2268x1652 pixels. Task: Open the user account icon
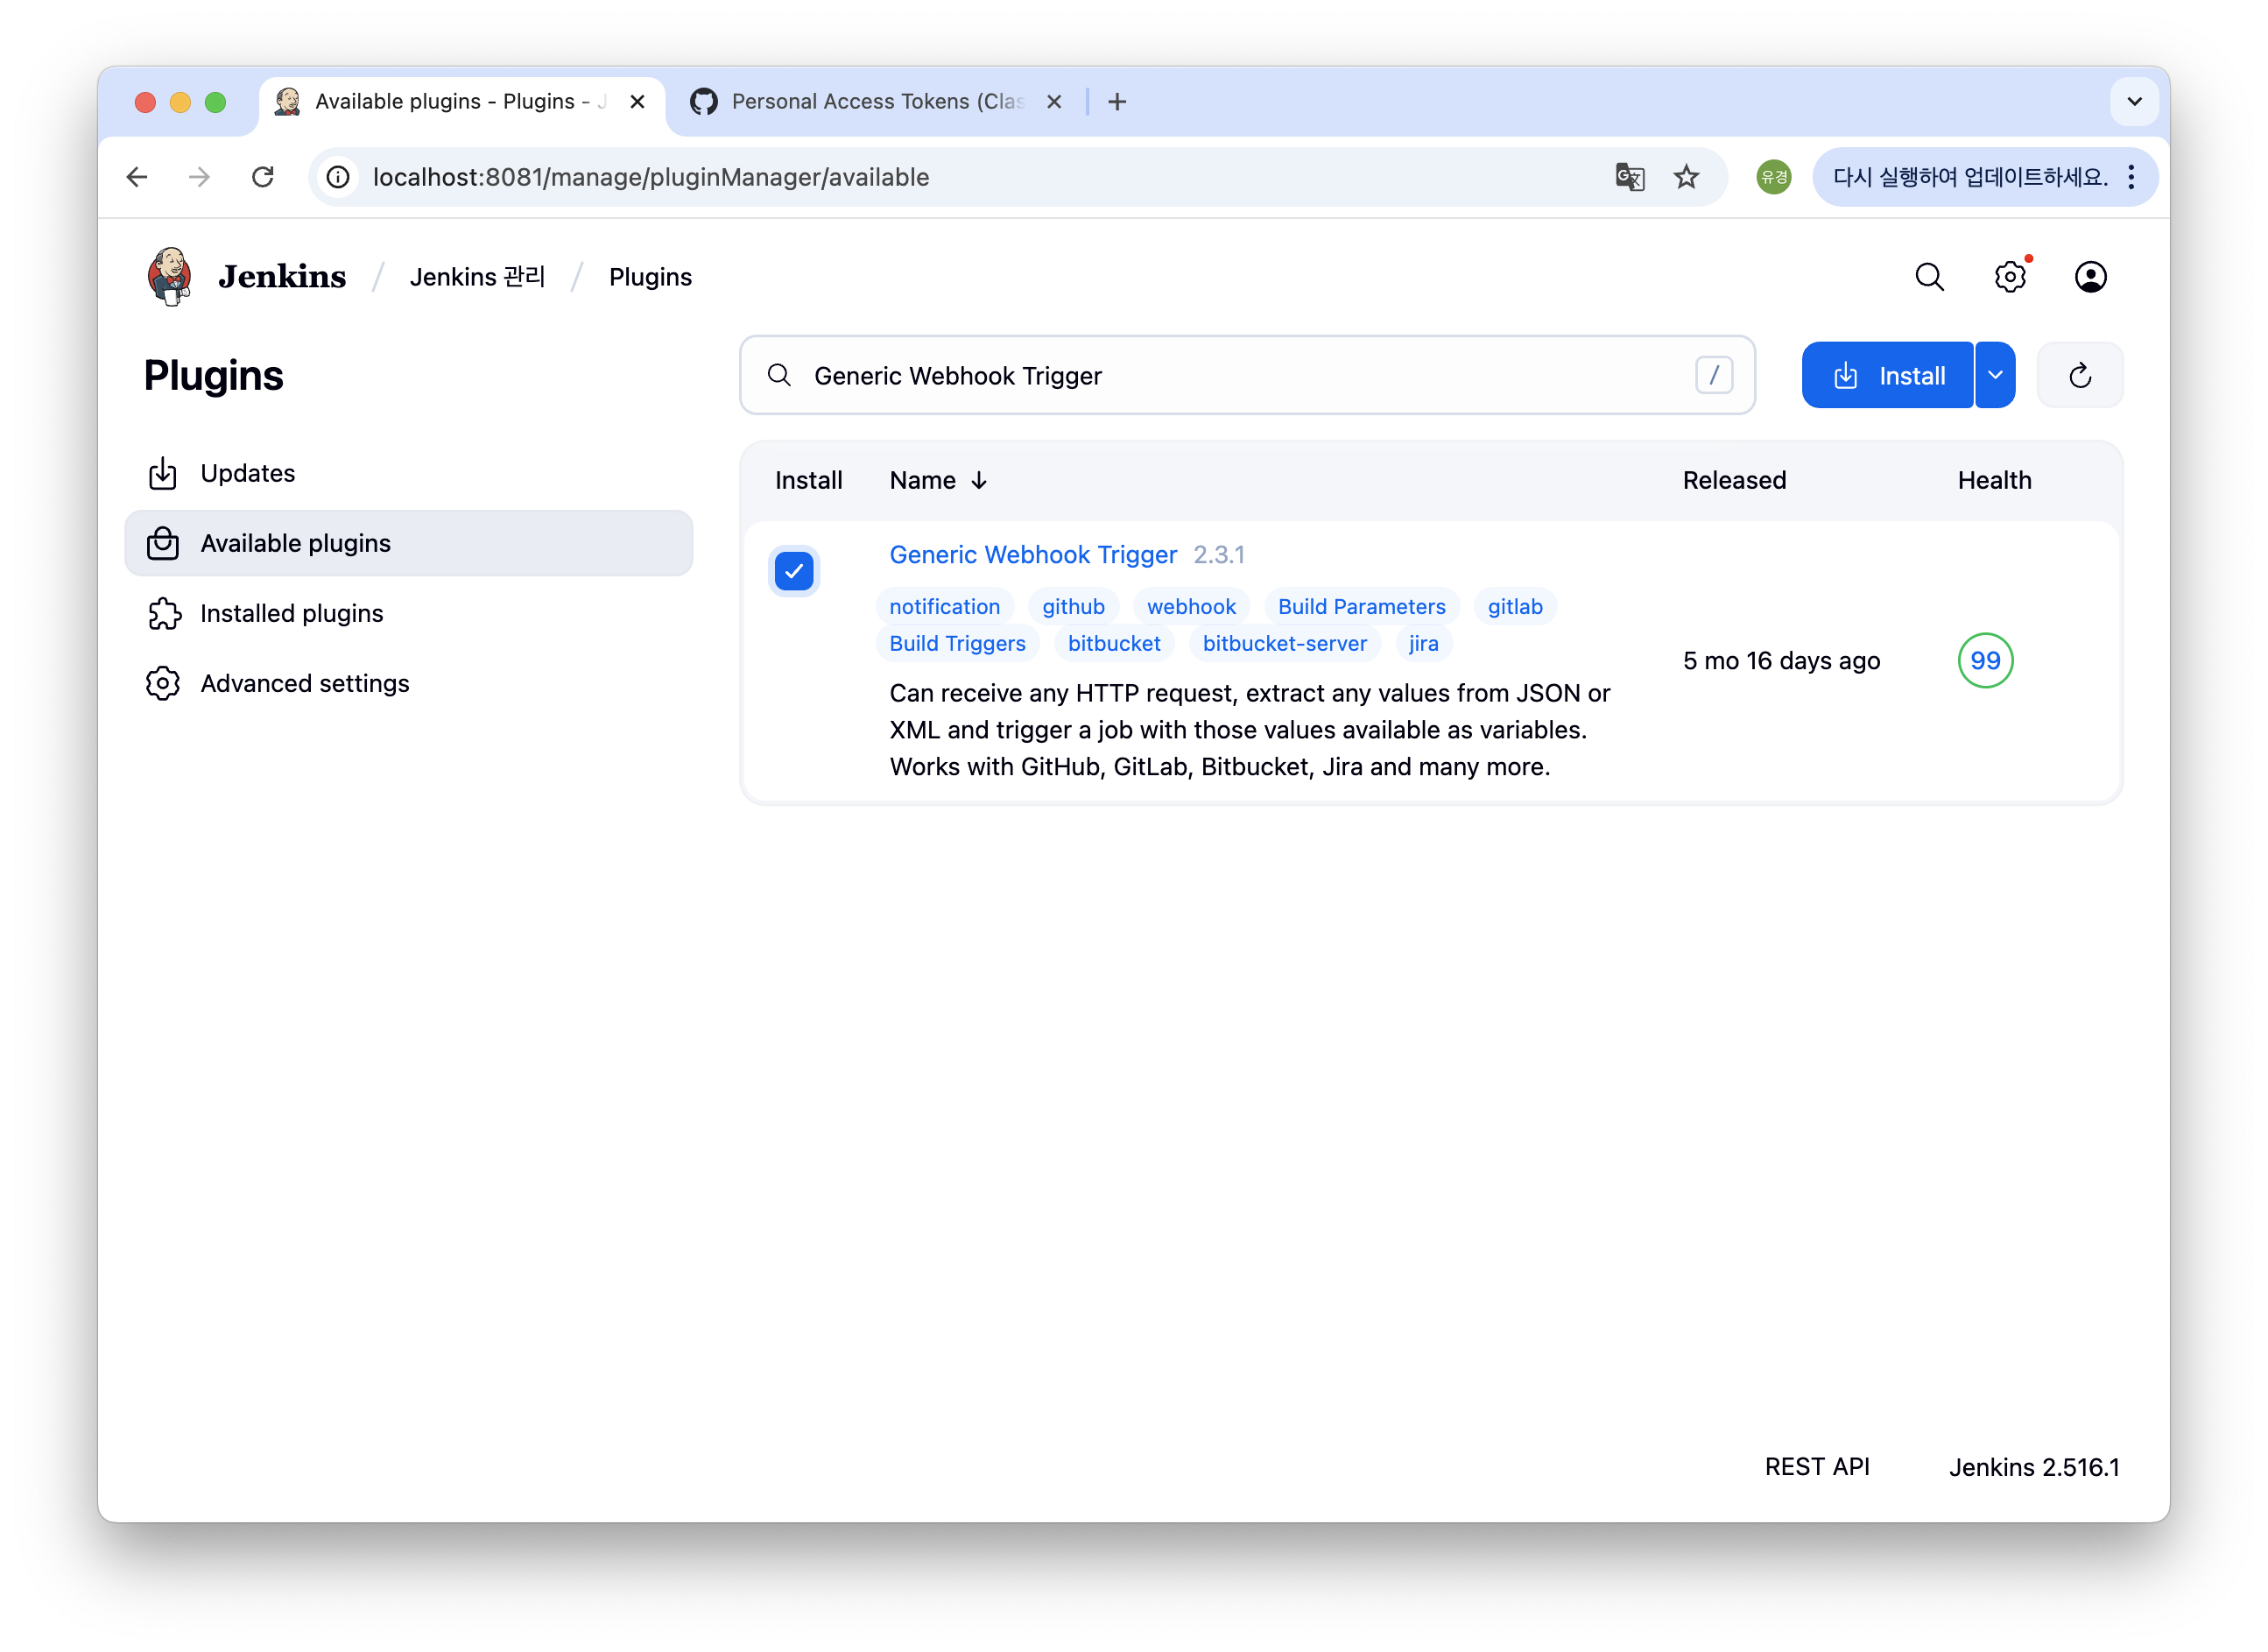2090,277
